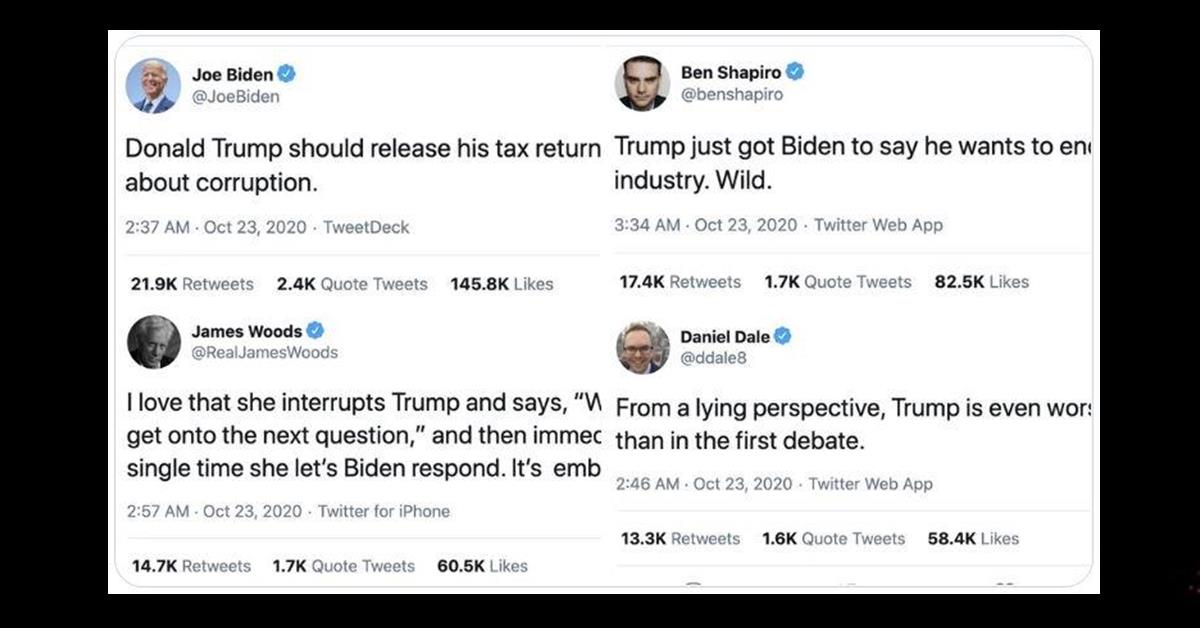Open the 13.3K Retweets on Dale's tweet
This screenshot has height=628, width=1200.
click(x=680, y=538)
